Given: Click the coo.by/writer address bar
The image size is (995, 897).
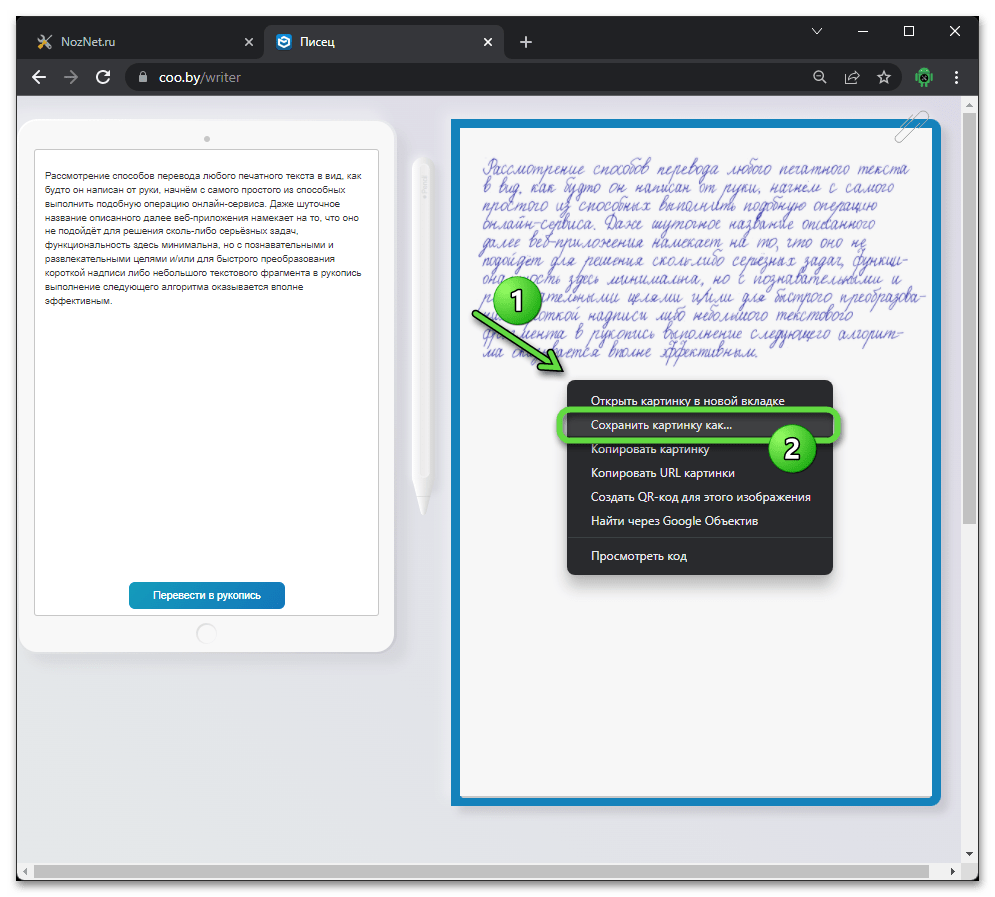Looking at the screenshot, I should [x=450, y=77].
